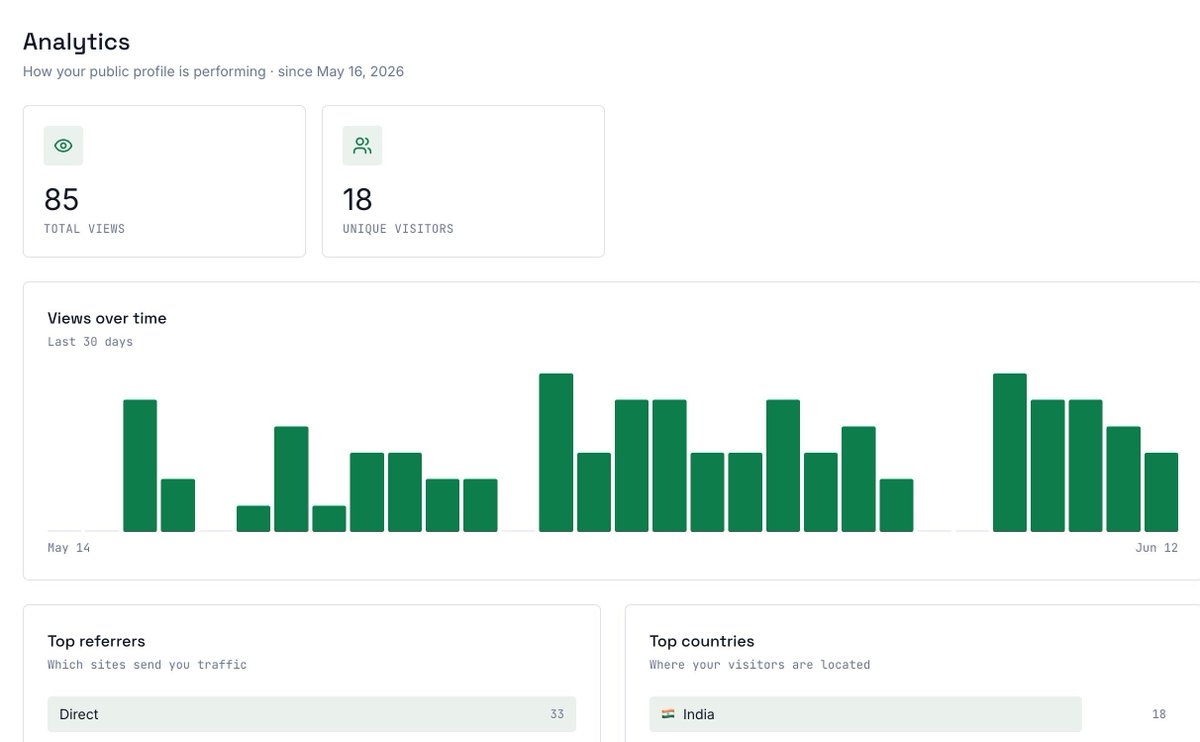Screen dimensions: 1200x742
Task: Click the 'Top referrers' heading
Action: point(96,641)
